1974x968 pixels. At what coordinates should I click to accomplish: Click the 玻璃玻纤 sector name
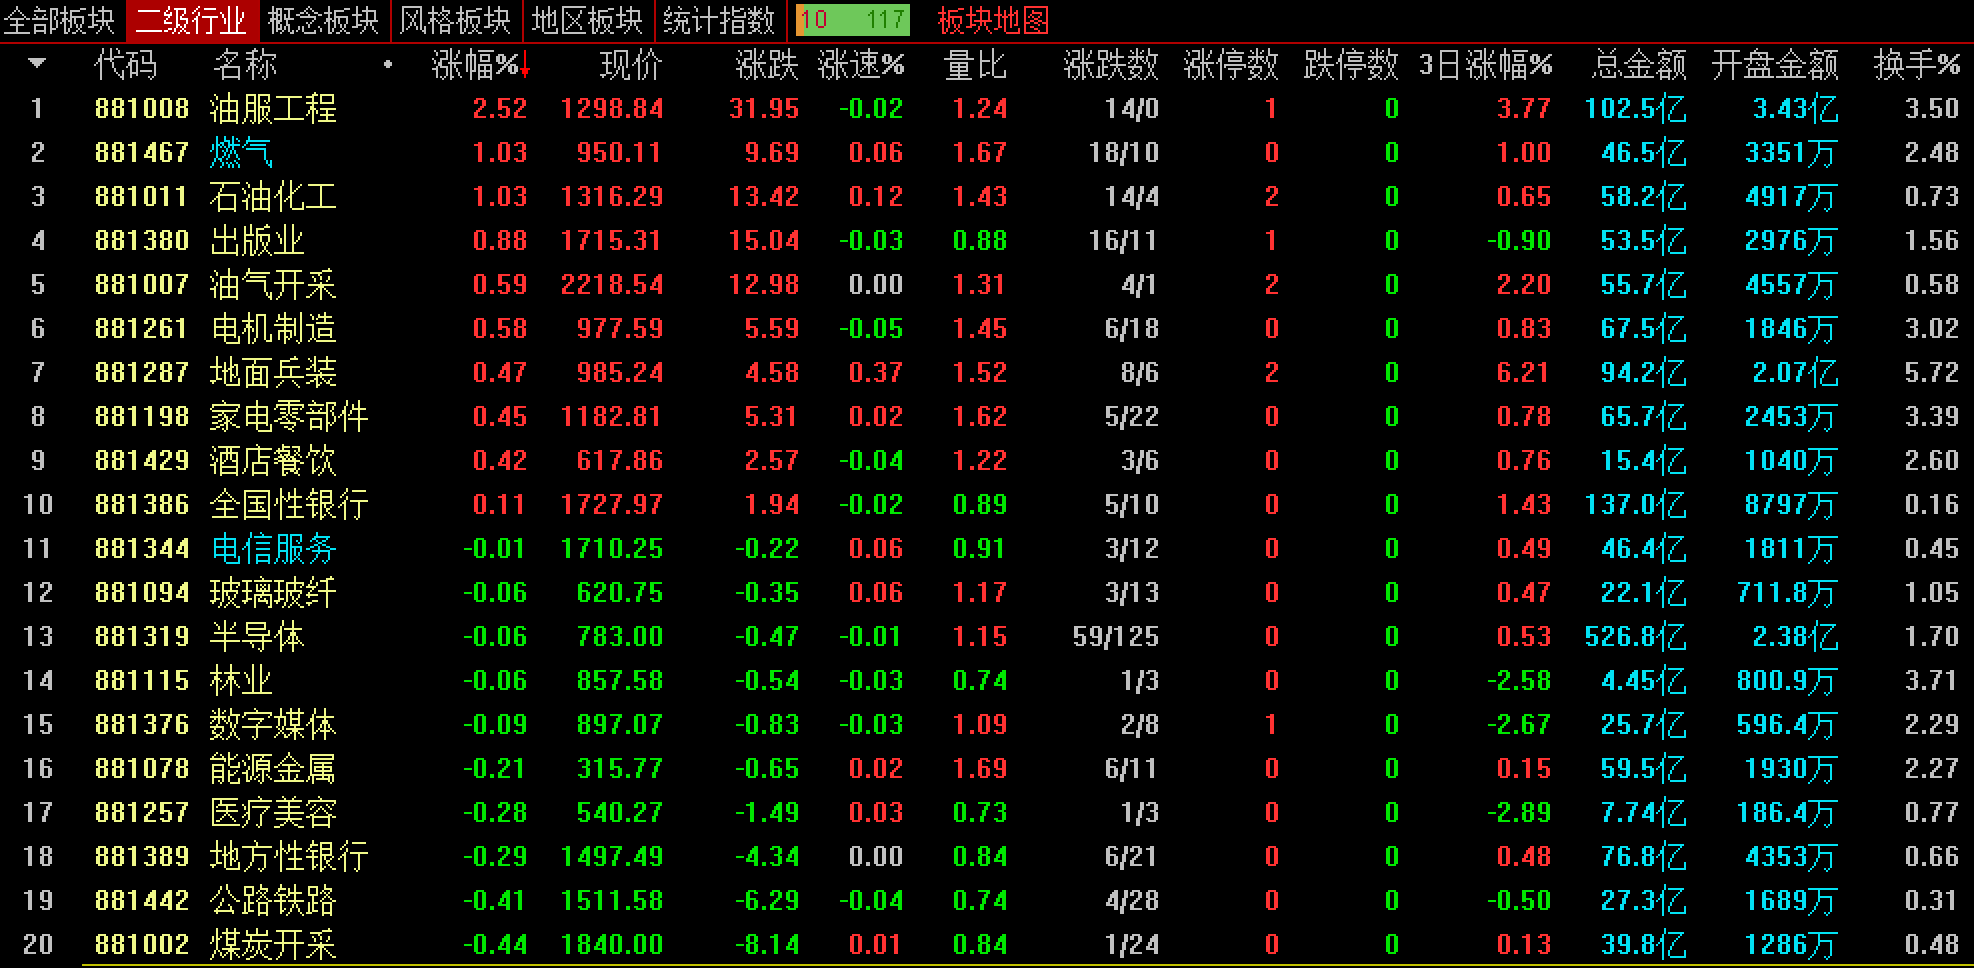point(273,592)
